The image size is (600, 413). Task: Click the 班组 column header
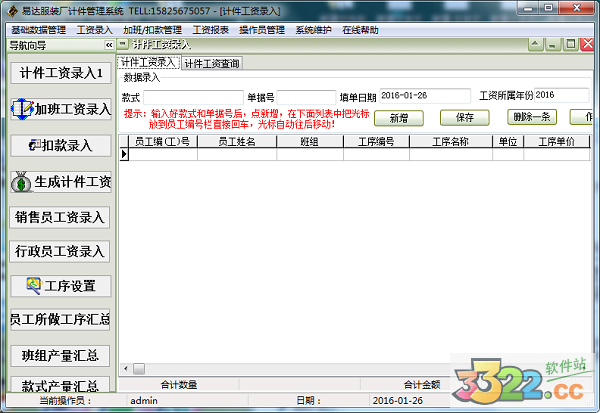(x=310, y=142)
